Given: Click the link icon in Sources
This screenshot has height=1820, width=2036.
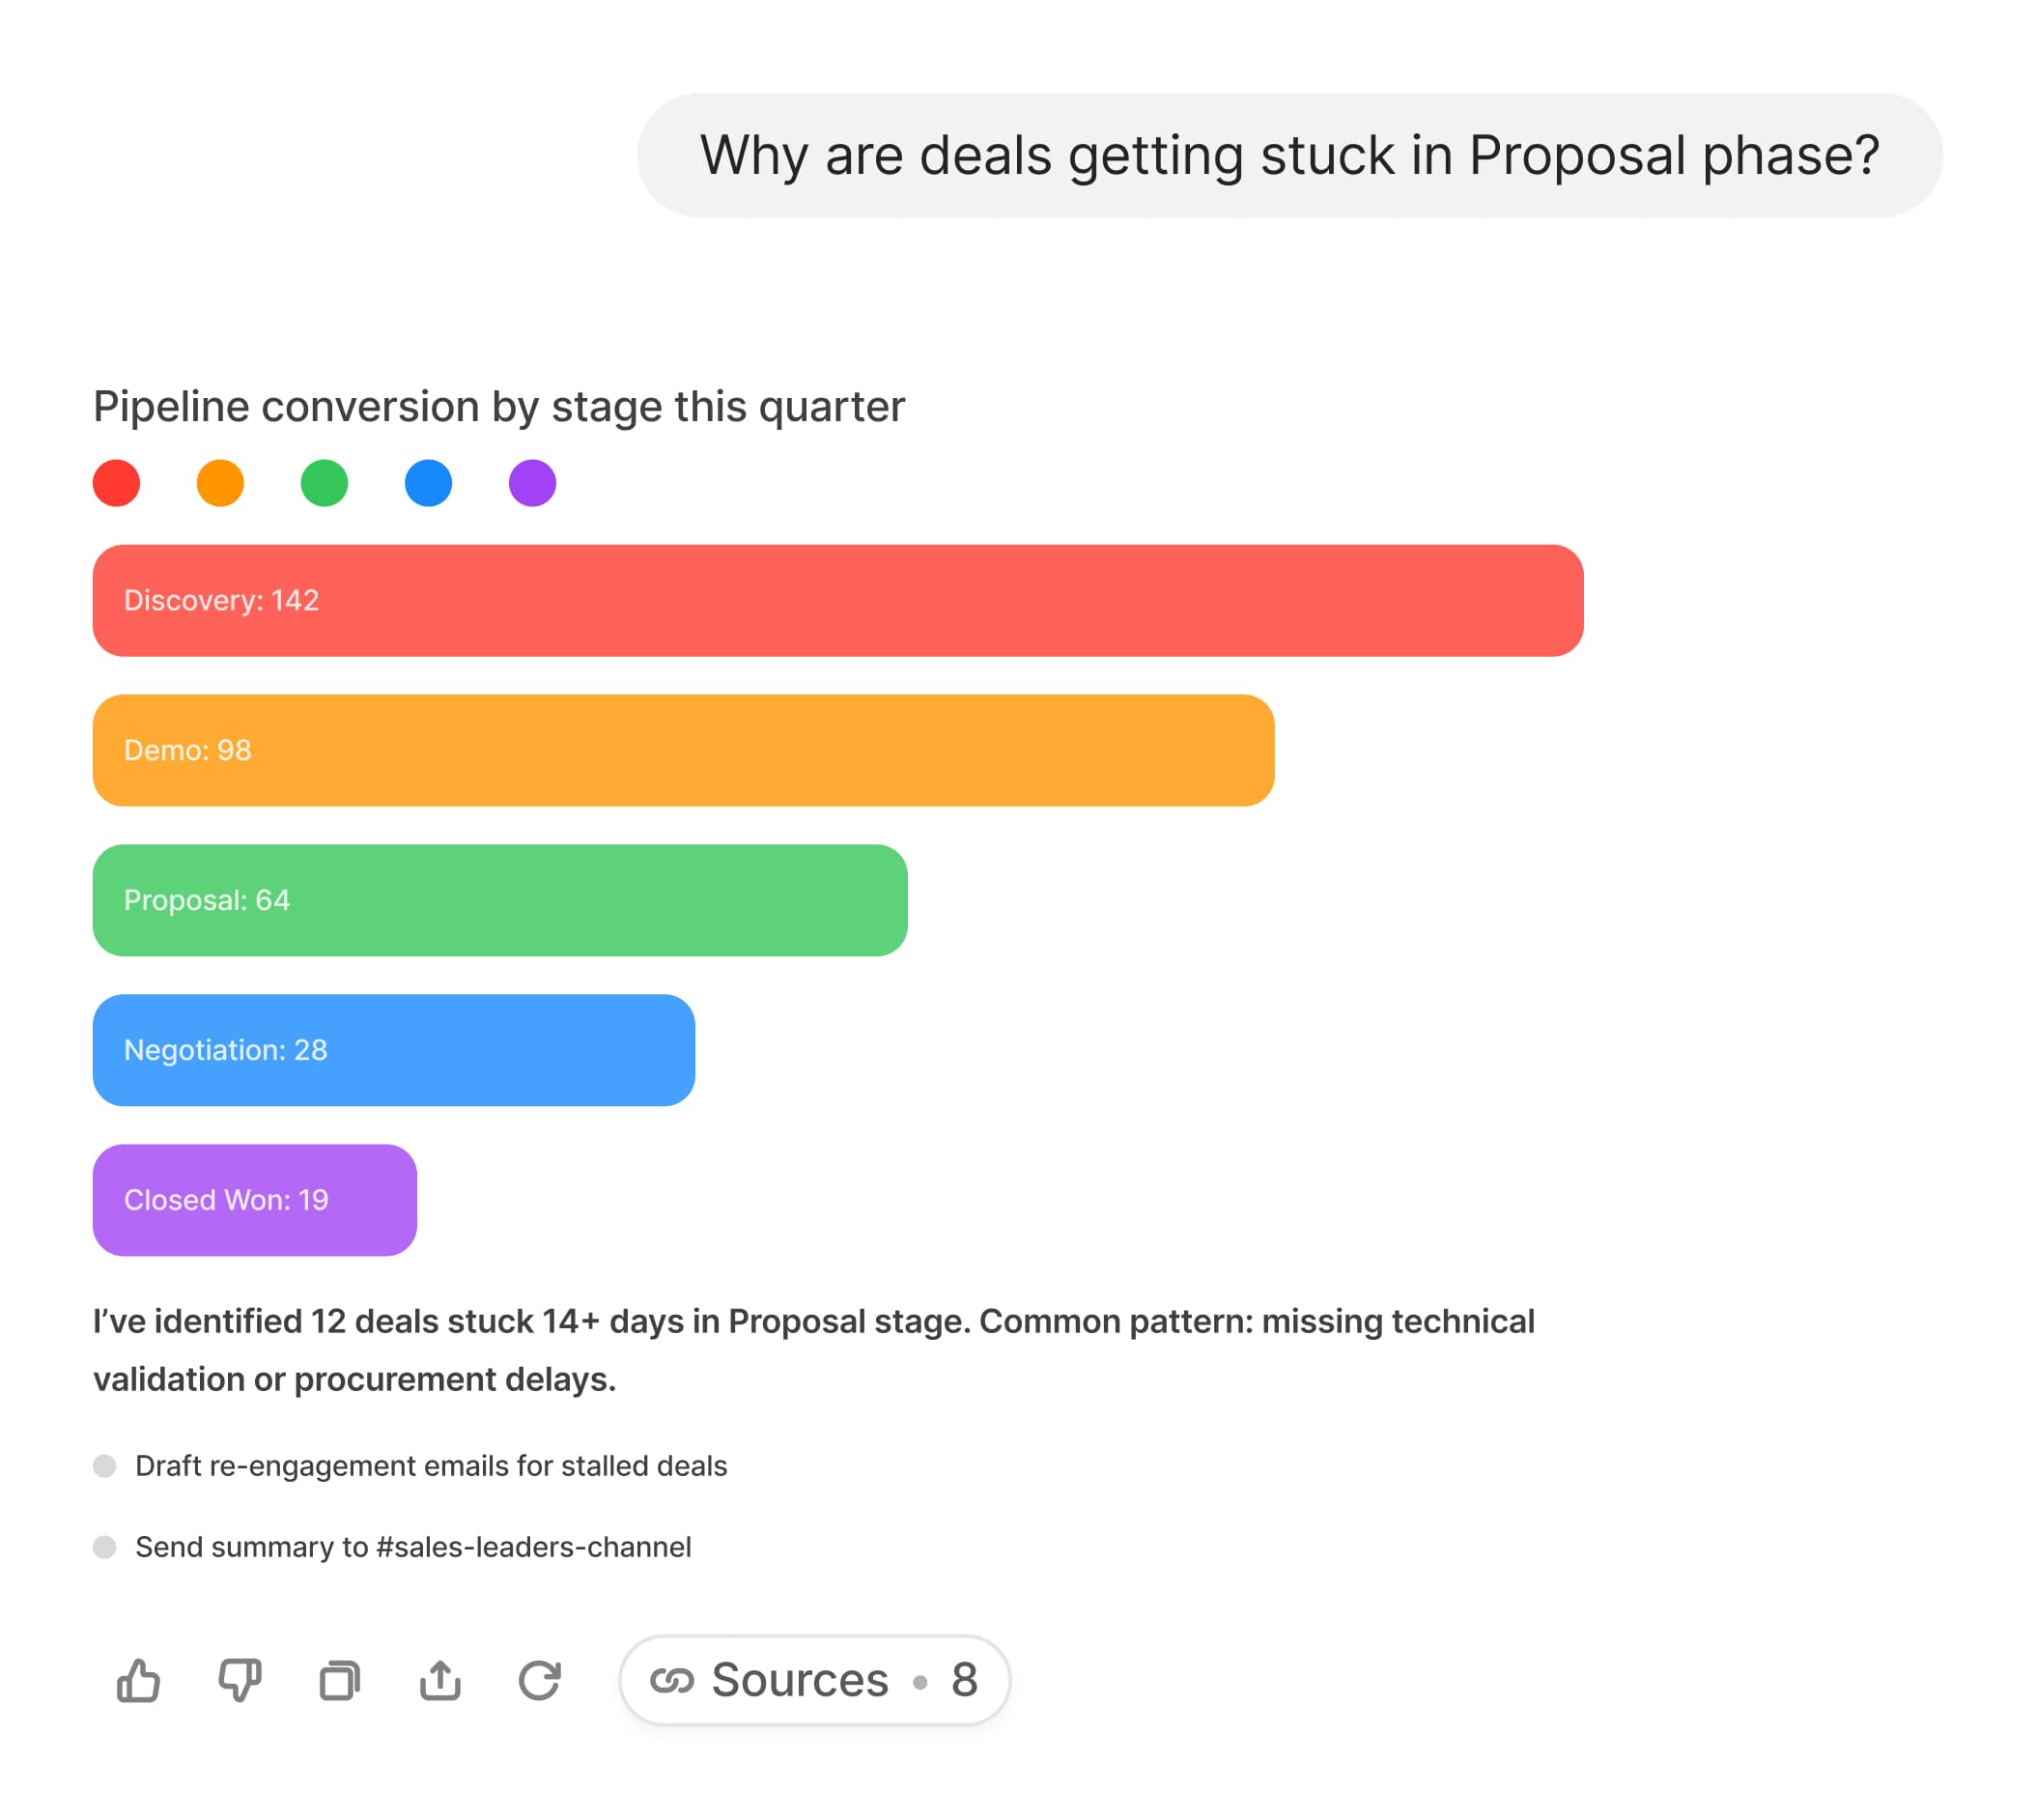Looking at the screenshot, I should 672,1681.
